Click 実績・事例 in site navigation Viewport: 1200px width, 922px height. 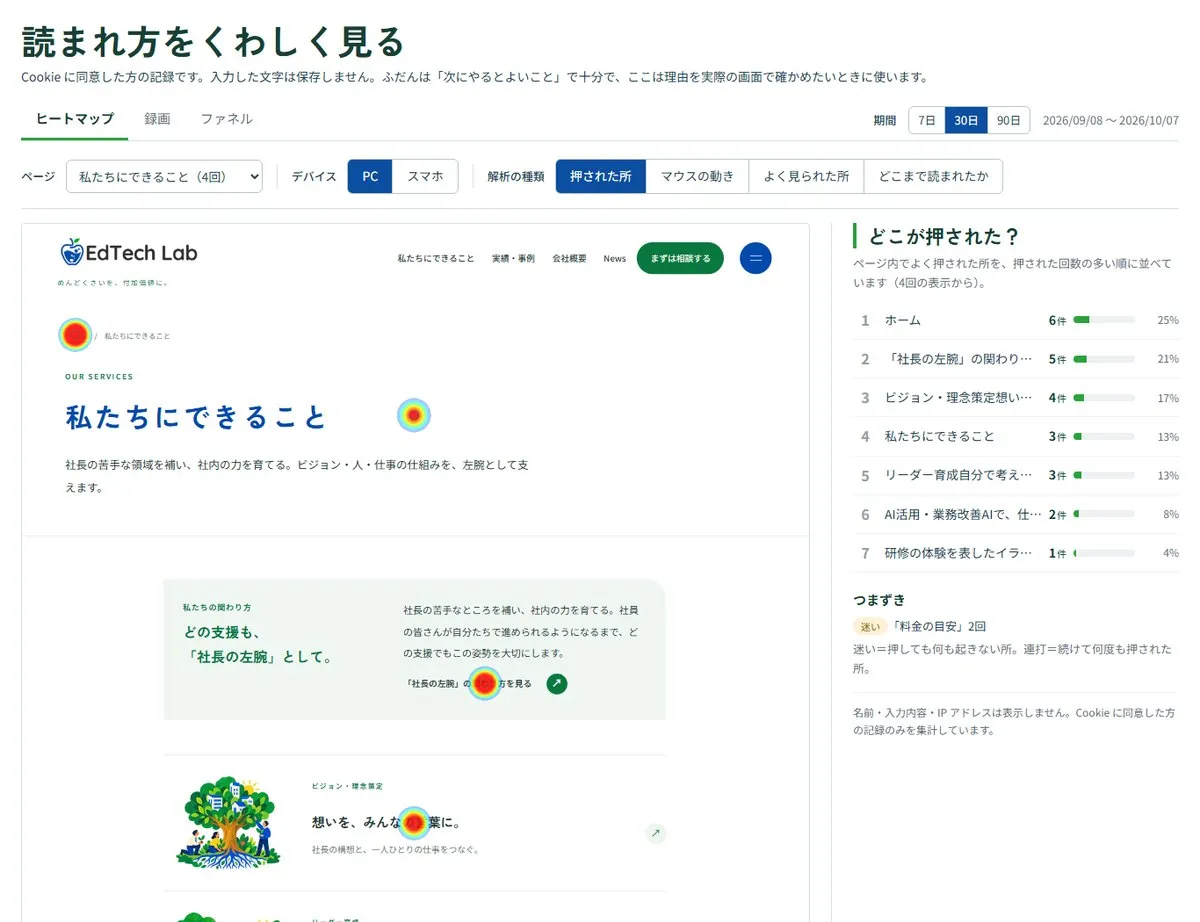513,258
